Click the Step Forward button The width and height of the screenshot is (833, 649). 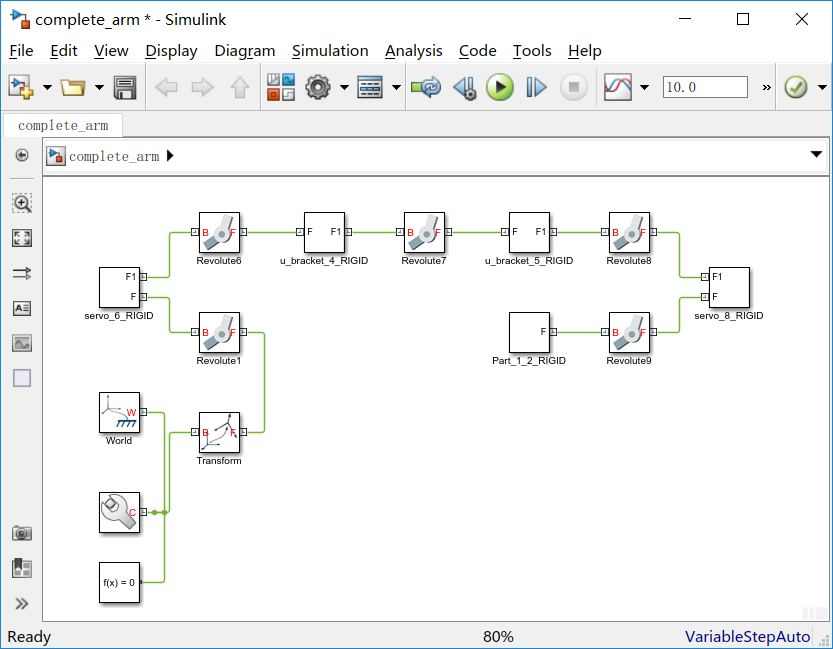pyautogui.click(x=536, y=87)
